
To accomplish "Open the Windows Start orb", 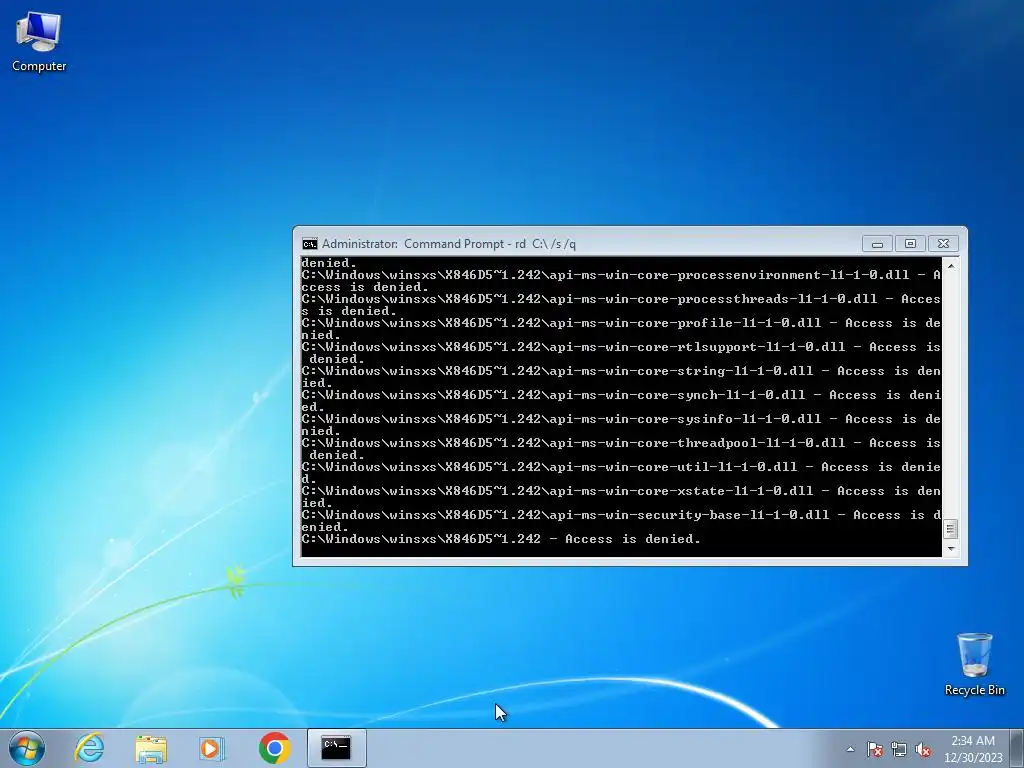I will pyautogui.click(x=27, y=748).
